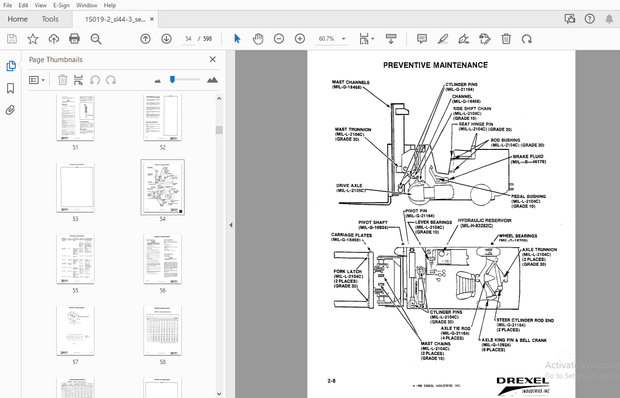Click the Delete trash icon in main toolbar
The height and width of the screenshot is (398, 620).
pos(506,39)
